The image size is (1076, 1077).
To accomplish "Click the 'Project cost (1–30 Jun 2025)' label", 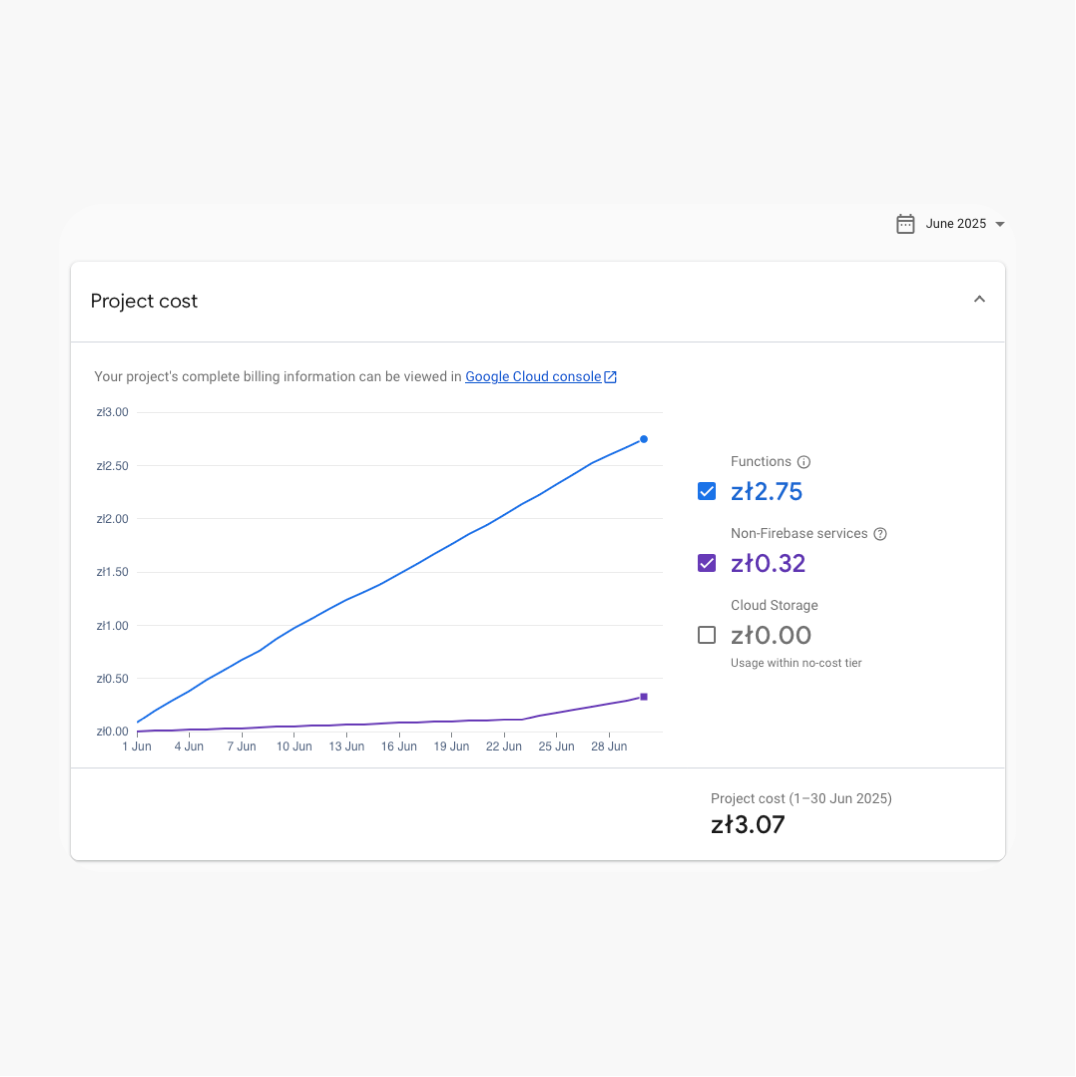I will [x=801, y=798].
